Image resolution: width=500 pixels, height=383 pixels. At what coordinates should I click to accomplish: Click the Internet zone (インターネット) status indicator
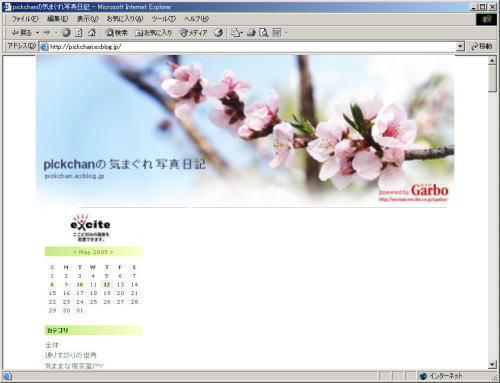(x=441, y=376)
